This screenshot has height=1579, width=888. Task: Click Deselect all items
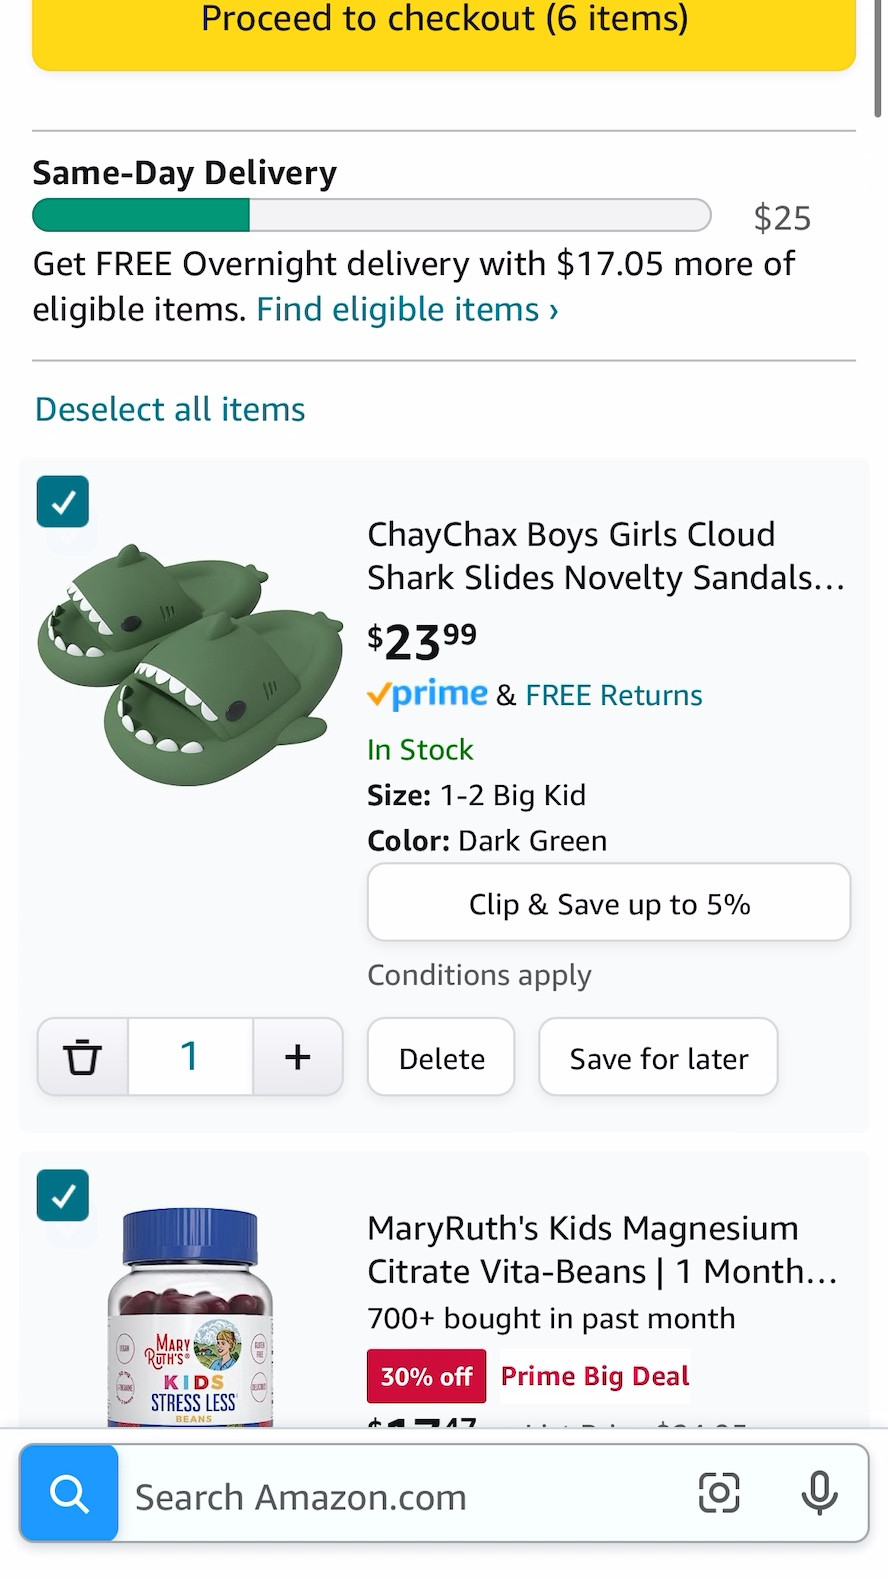point(169,409)
